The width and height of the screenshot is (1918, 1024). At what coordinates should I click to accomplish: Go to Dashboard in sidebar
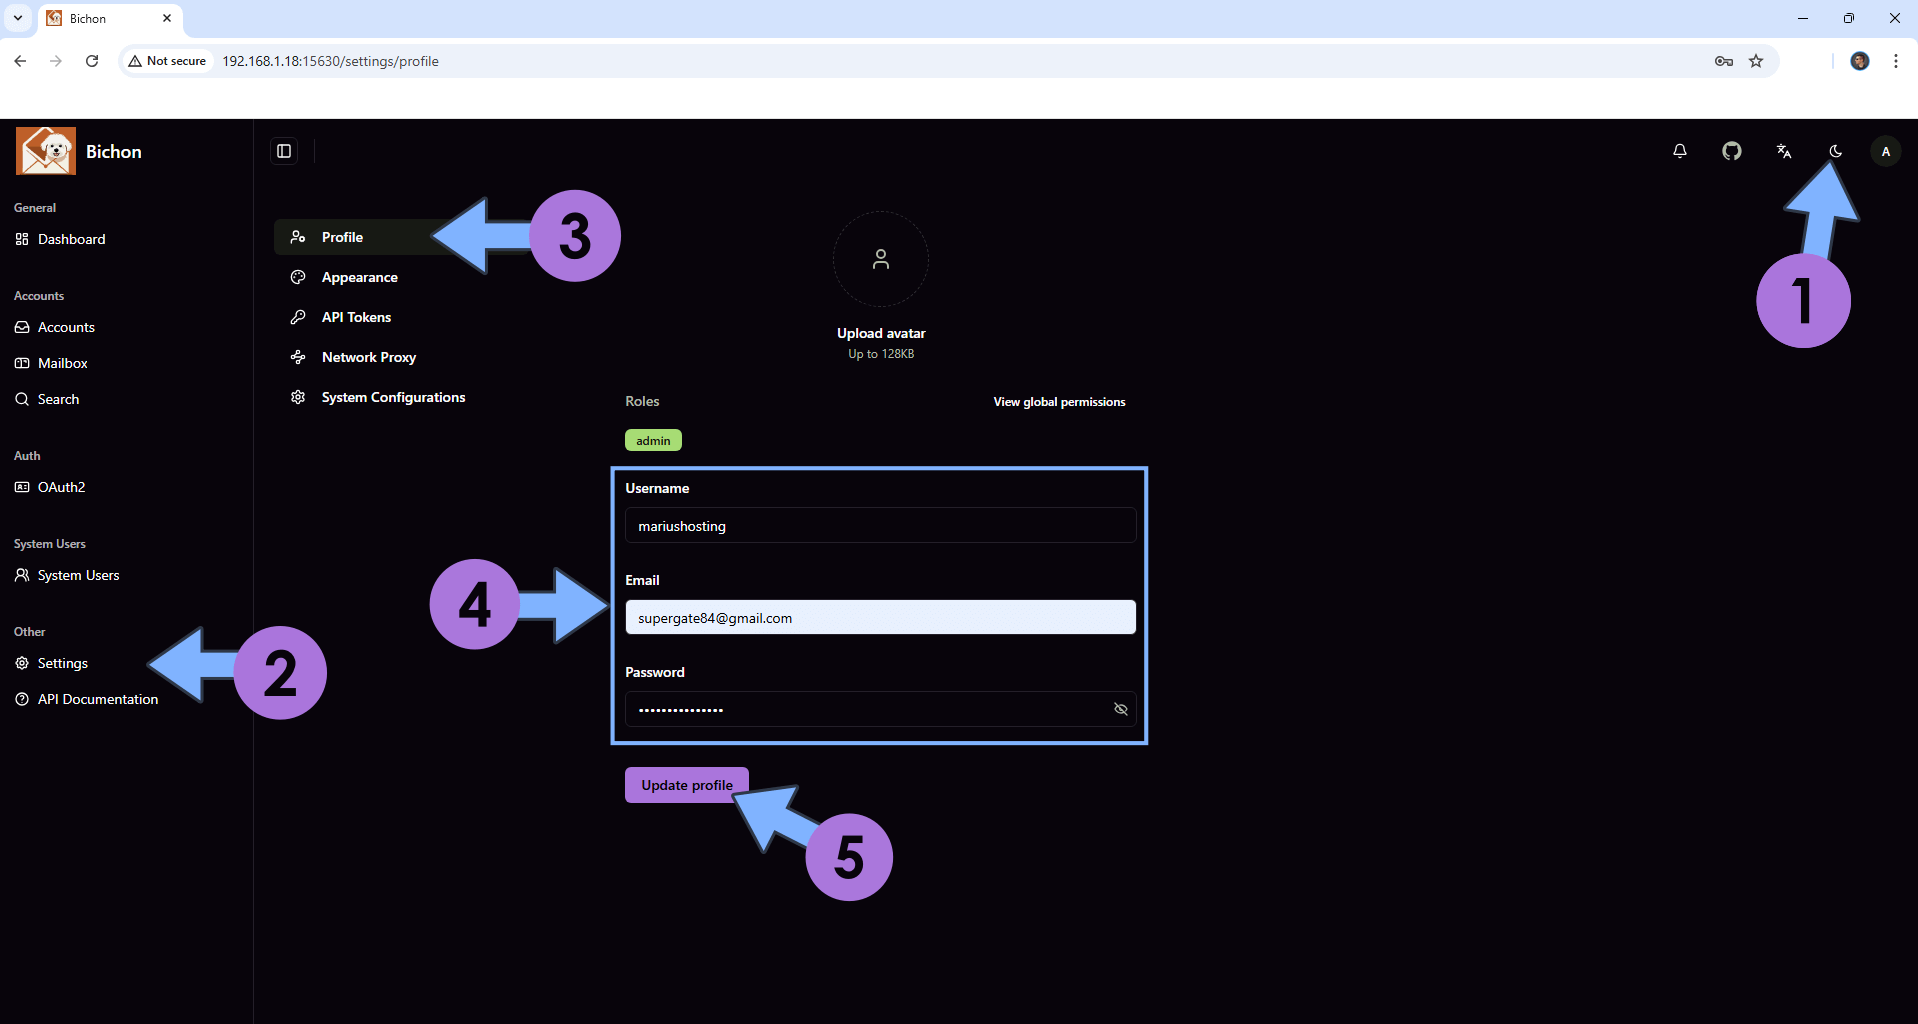click(x=71, y=239)
